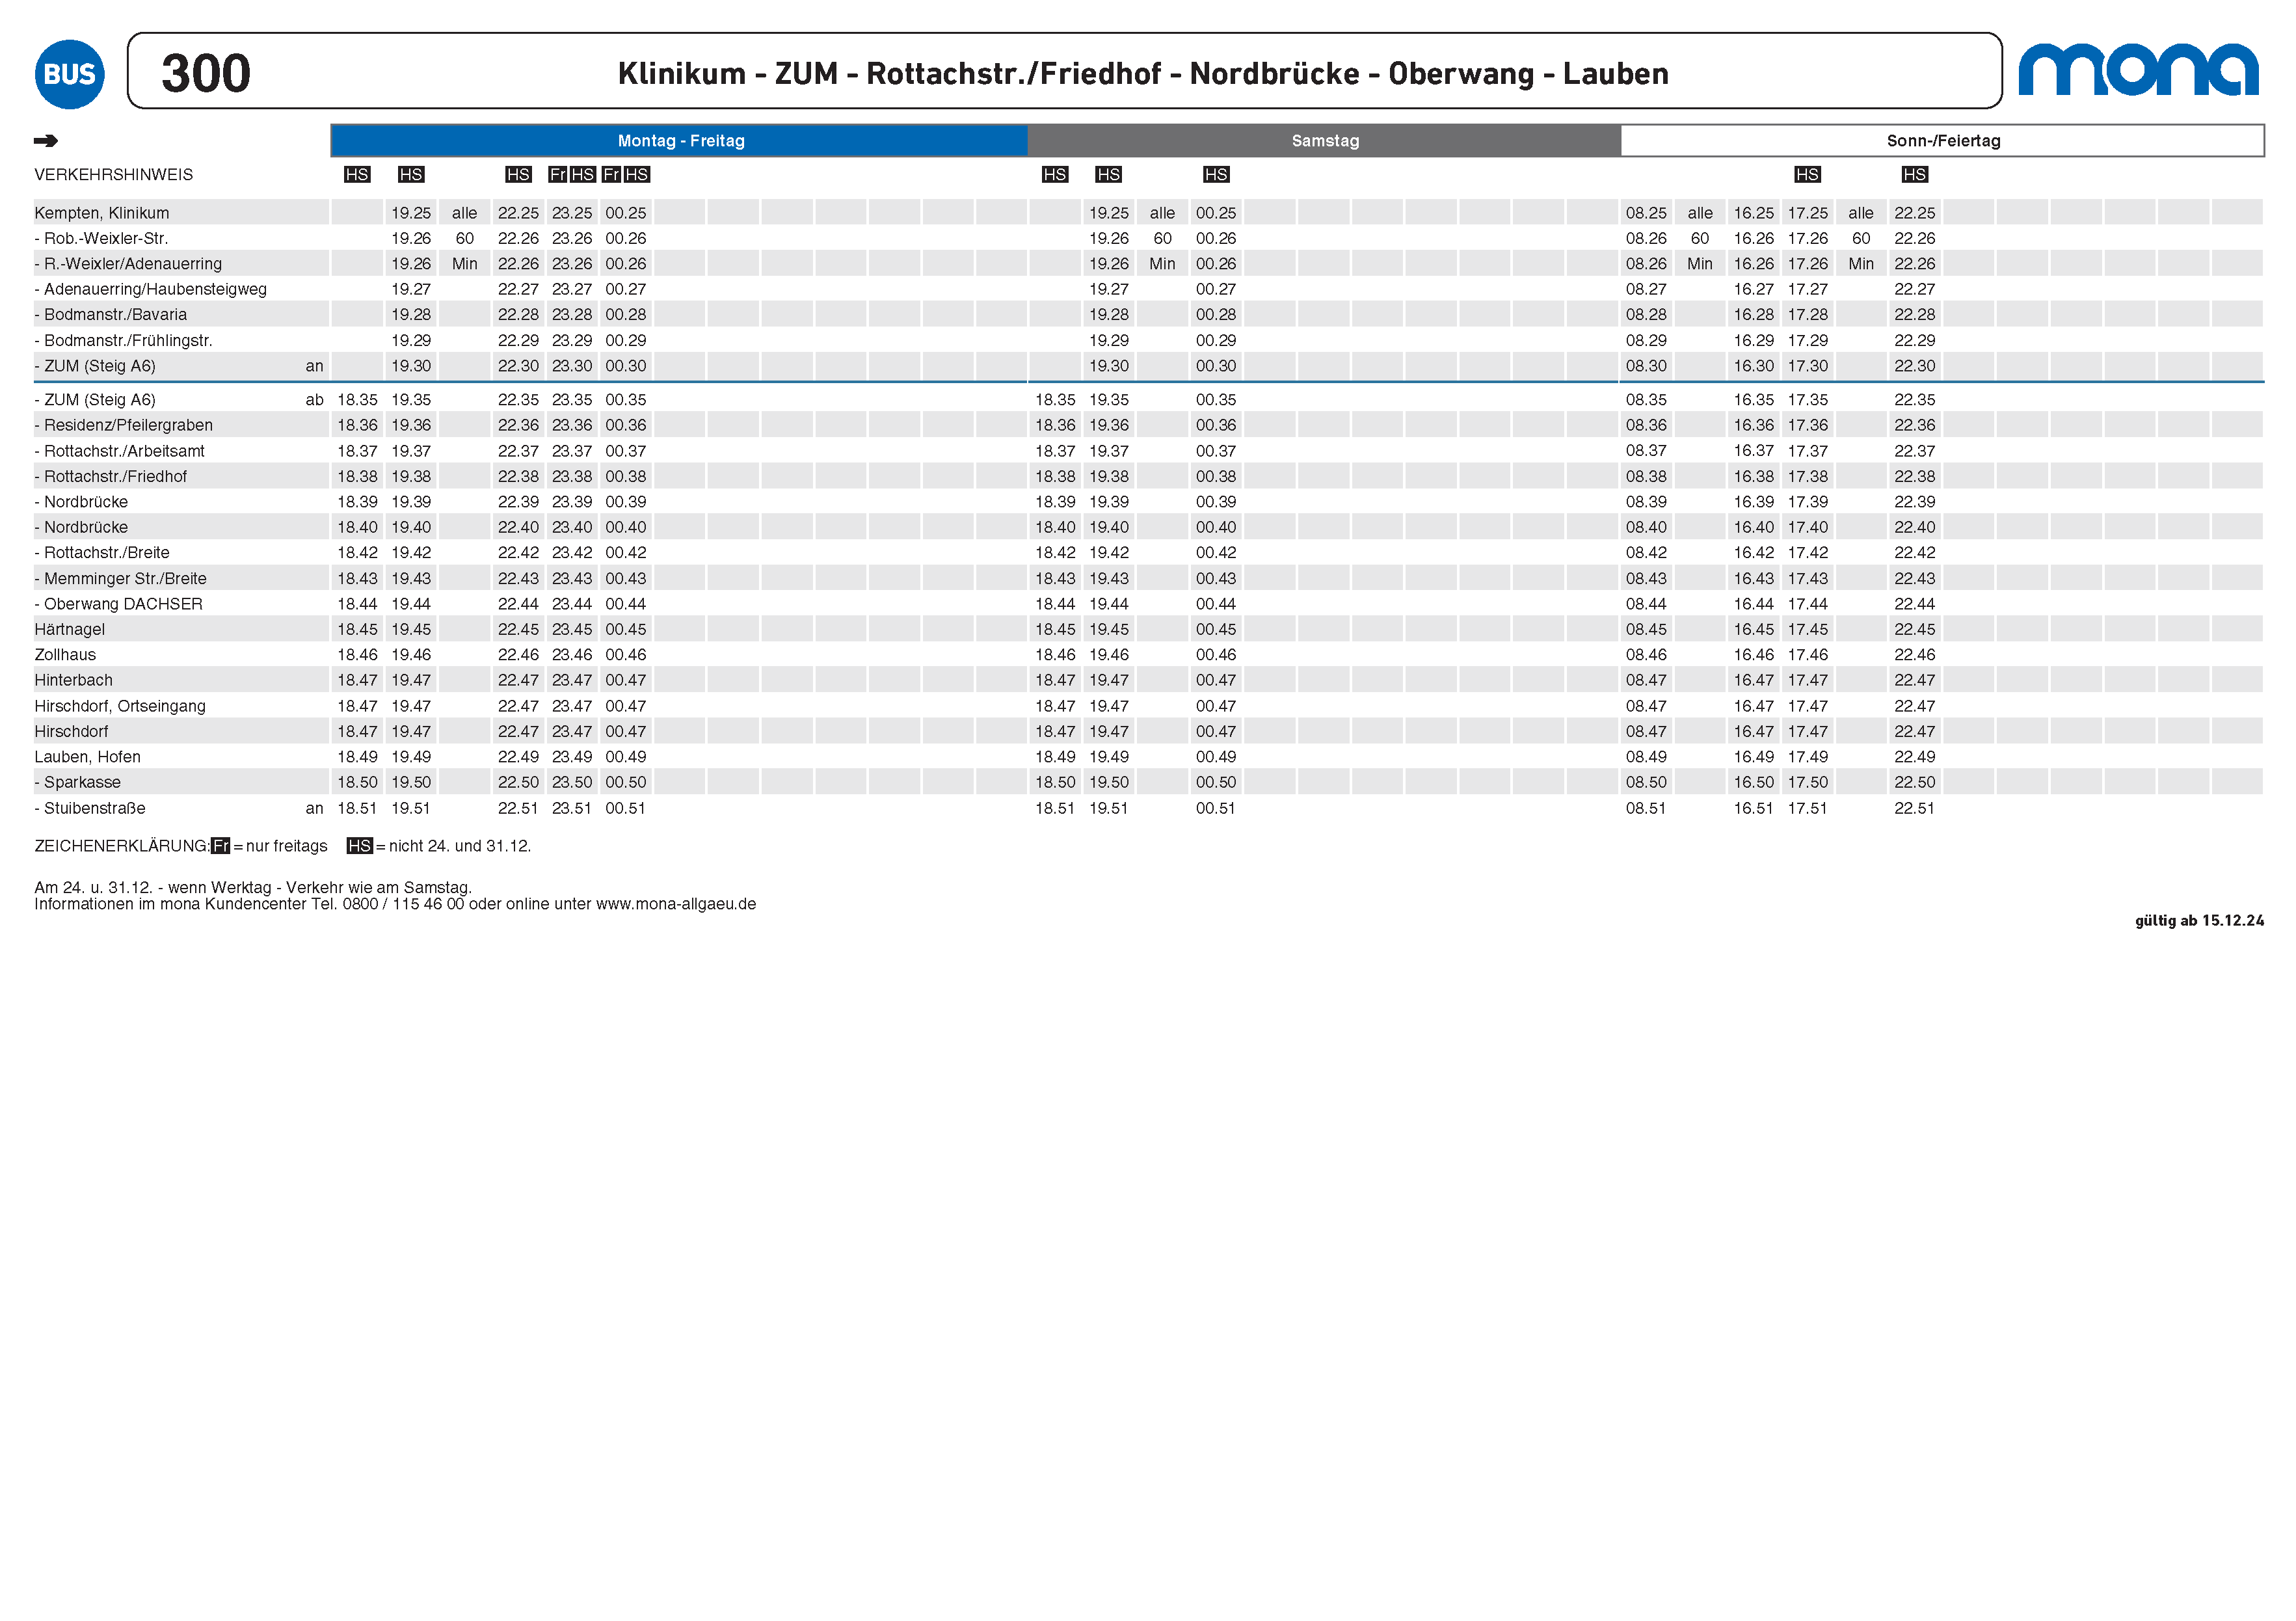Click the black direction arrow above VERKEHRSHINWEIS

point(46,141)
